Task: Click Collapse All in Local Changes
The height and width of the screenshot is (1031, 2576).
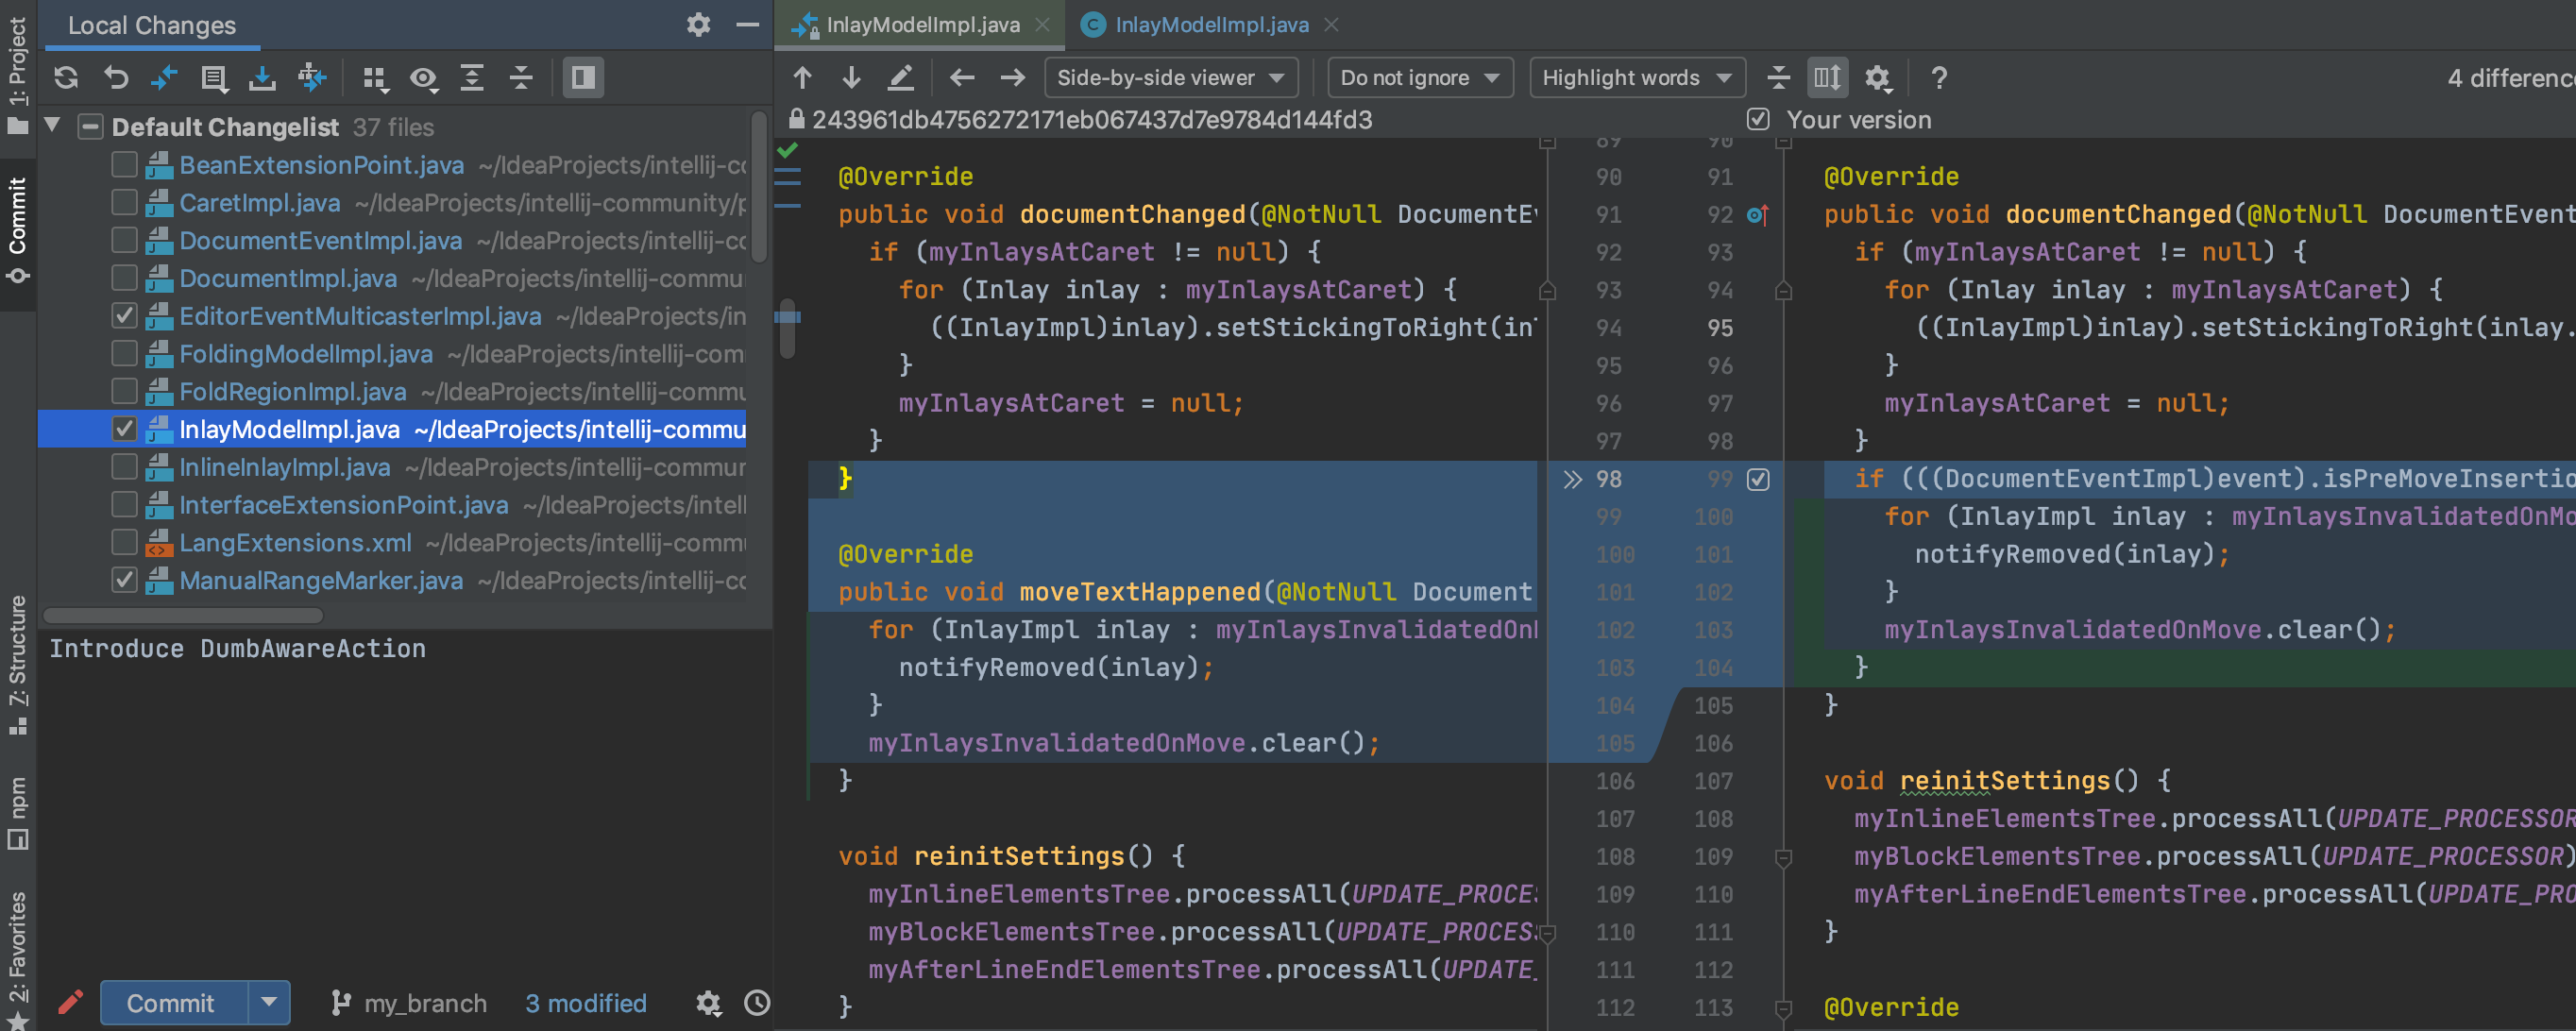Action: tap(521, 78)
